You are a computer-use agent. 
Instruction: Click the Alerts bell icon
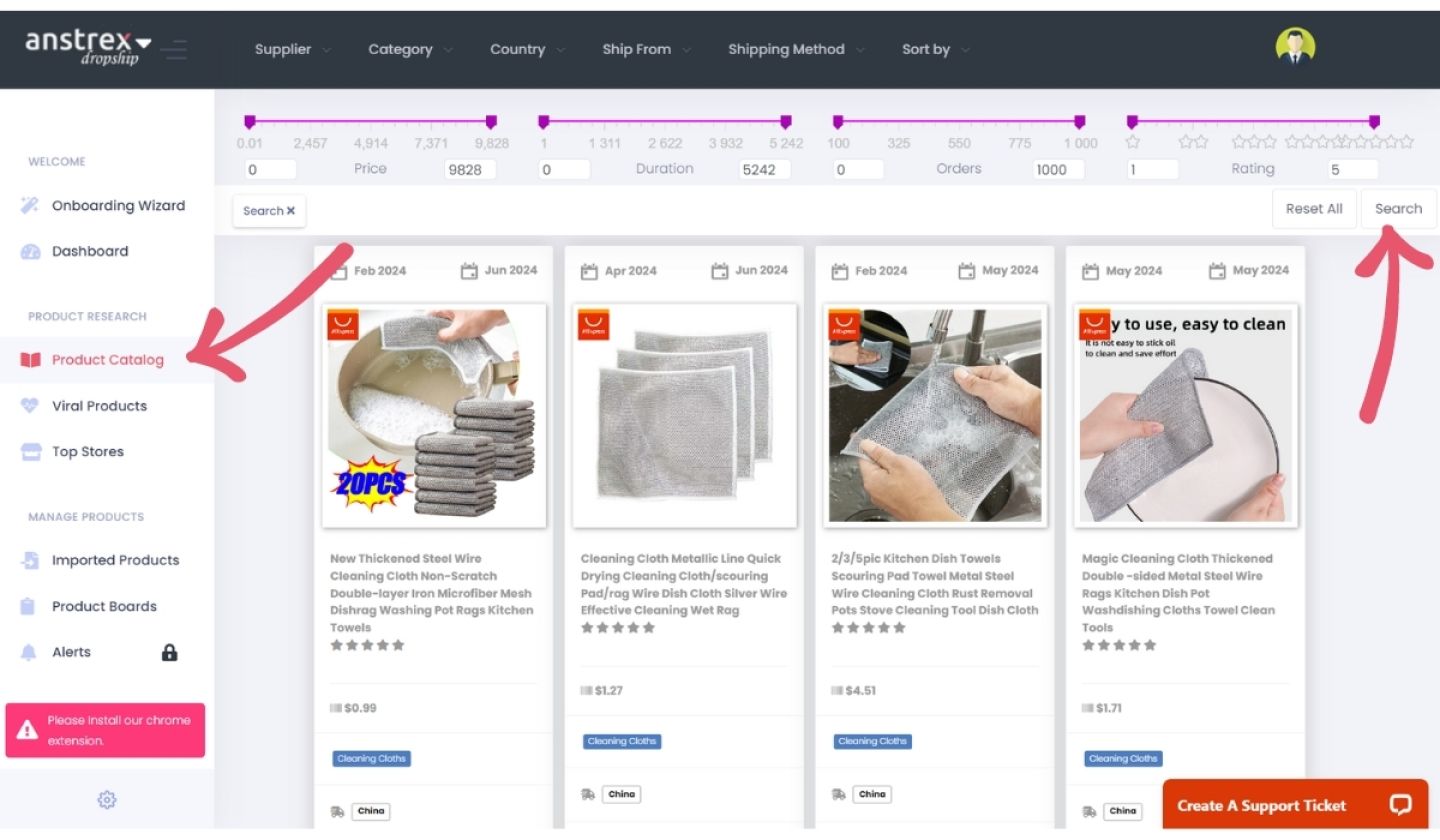point(29,652)
